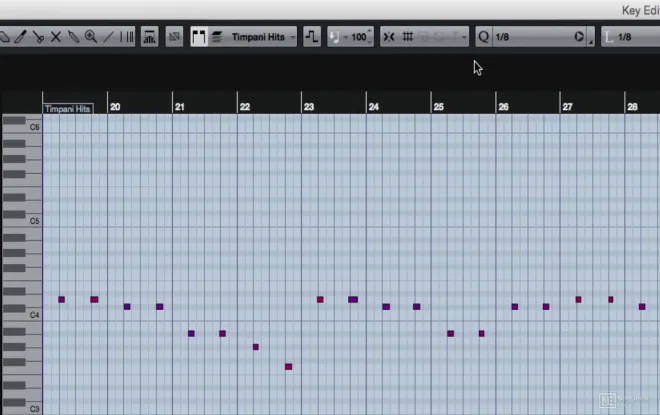Toggle Snap on/off button
This screenshot has height=415, width=660.
tap(389, 37)
